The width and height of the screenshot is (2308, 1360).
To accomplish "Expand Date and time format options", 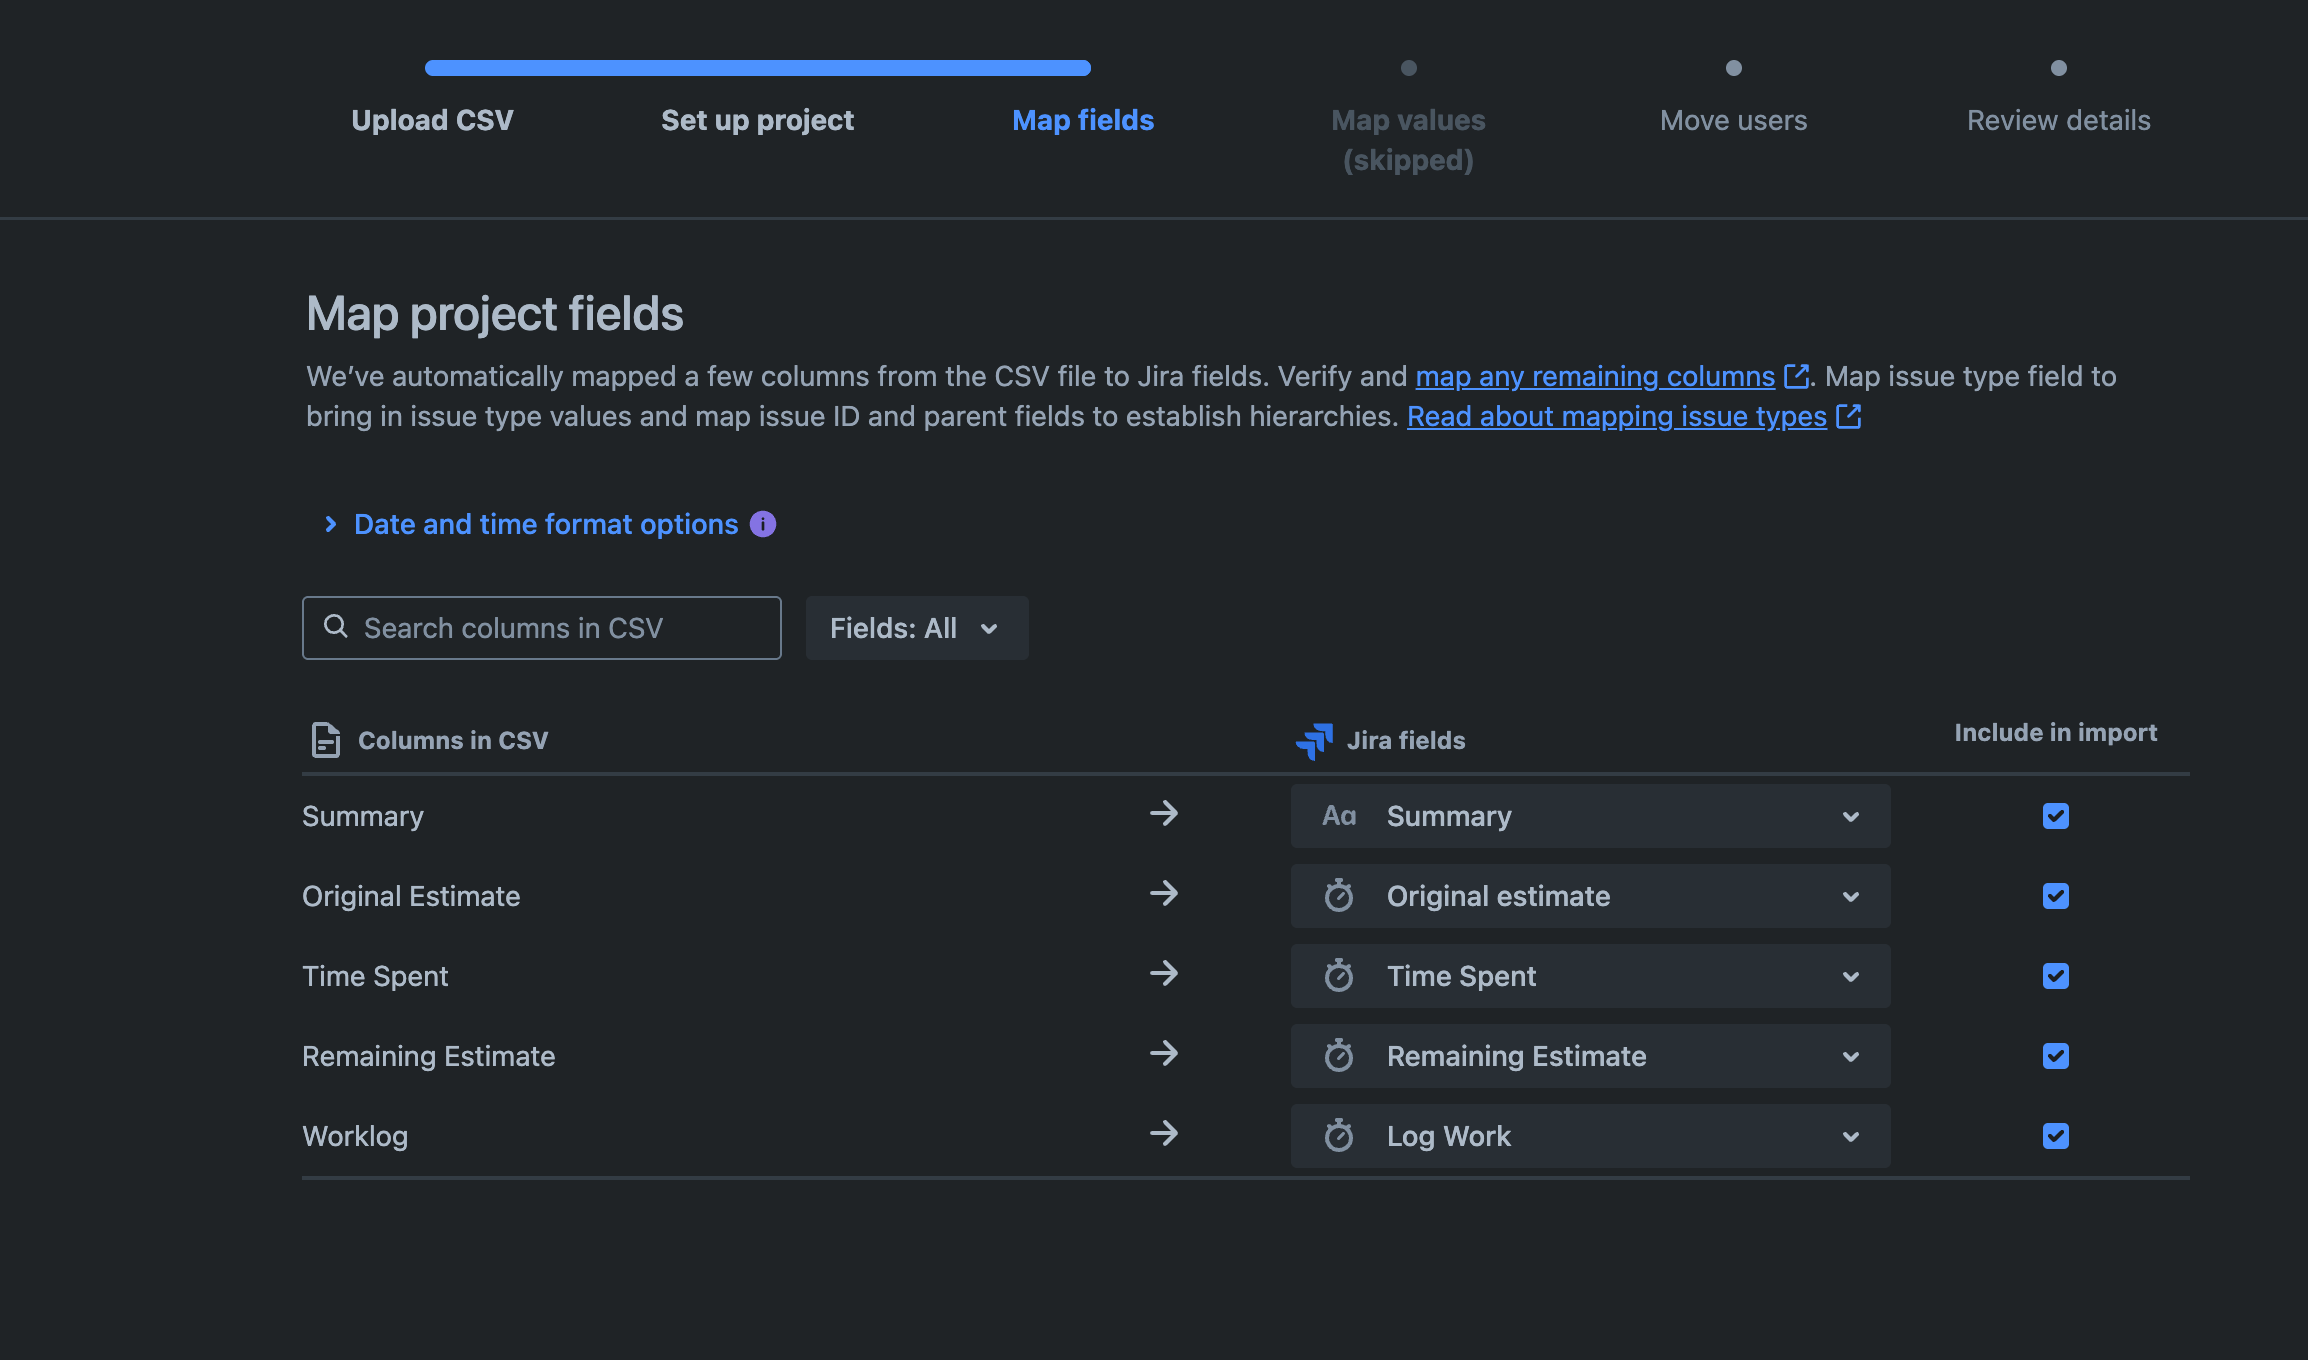I will [545, 524].
